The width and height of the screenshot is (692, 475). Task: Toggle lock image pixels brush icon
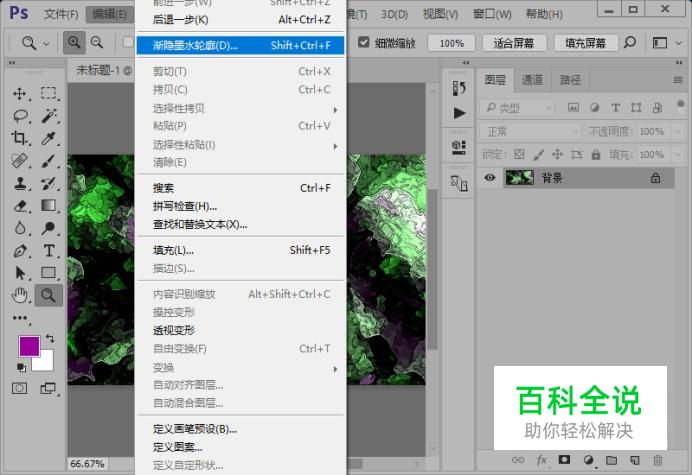point(538,154)
